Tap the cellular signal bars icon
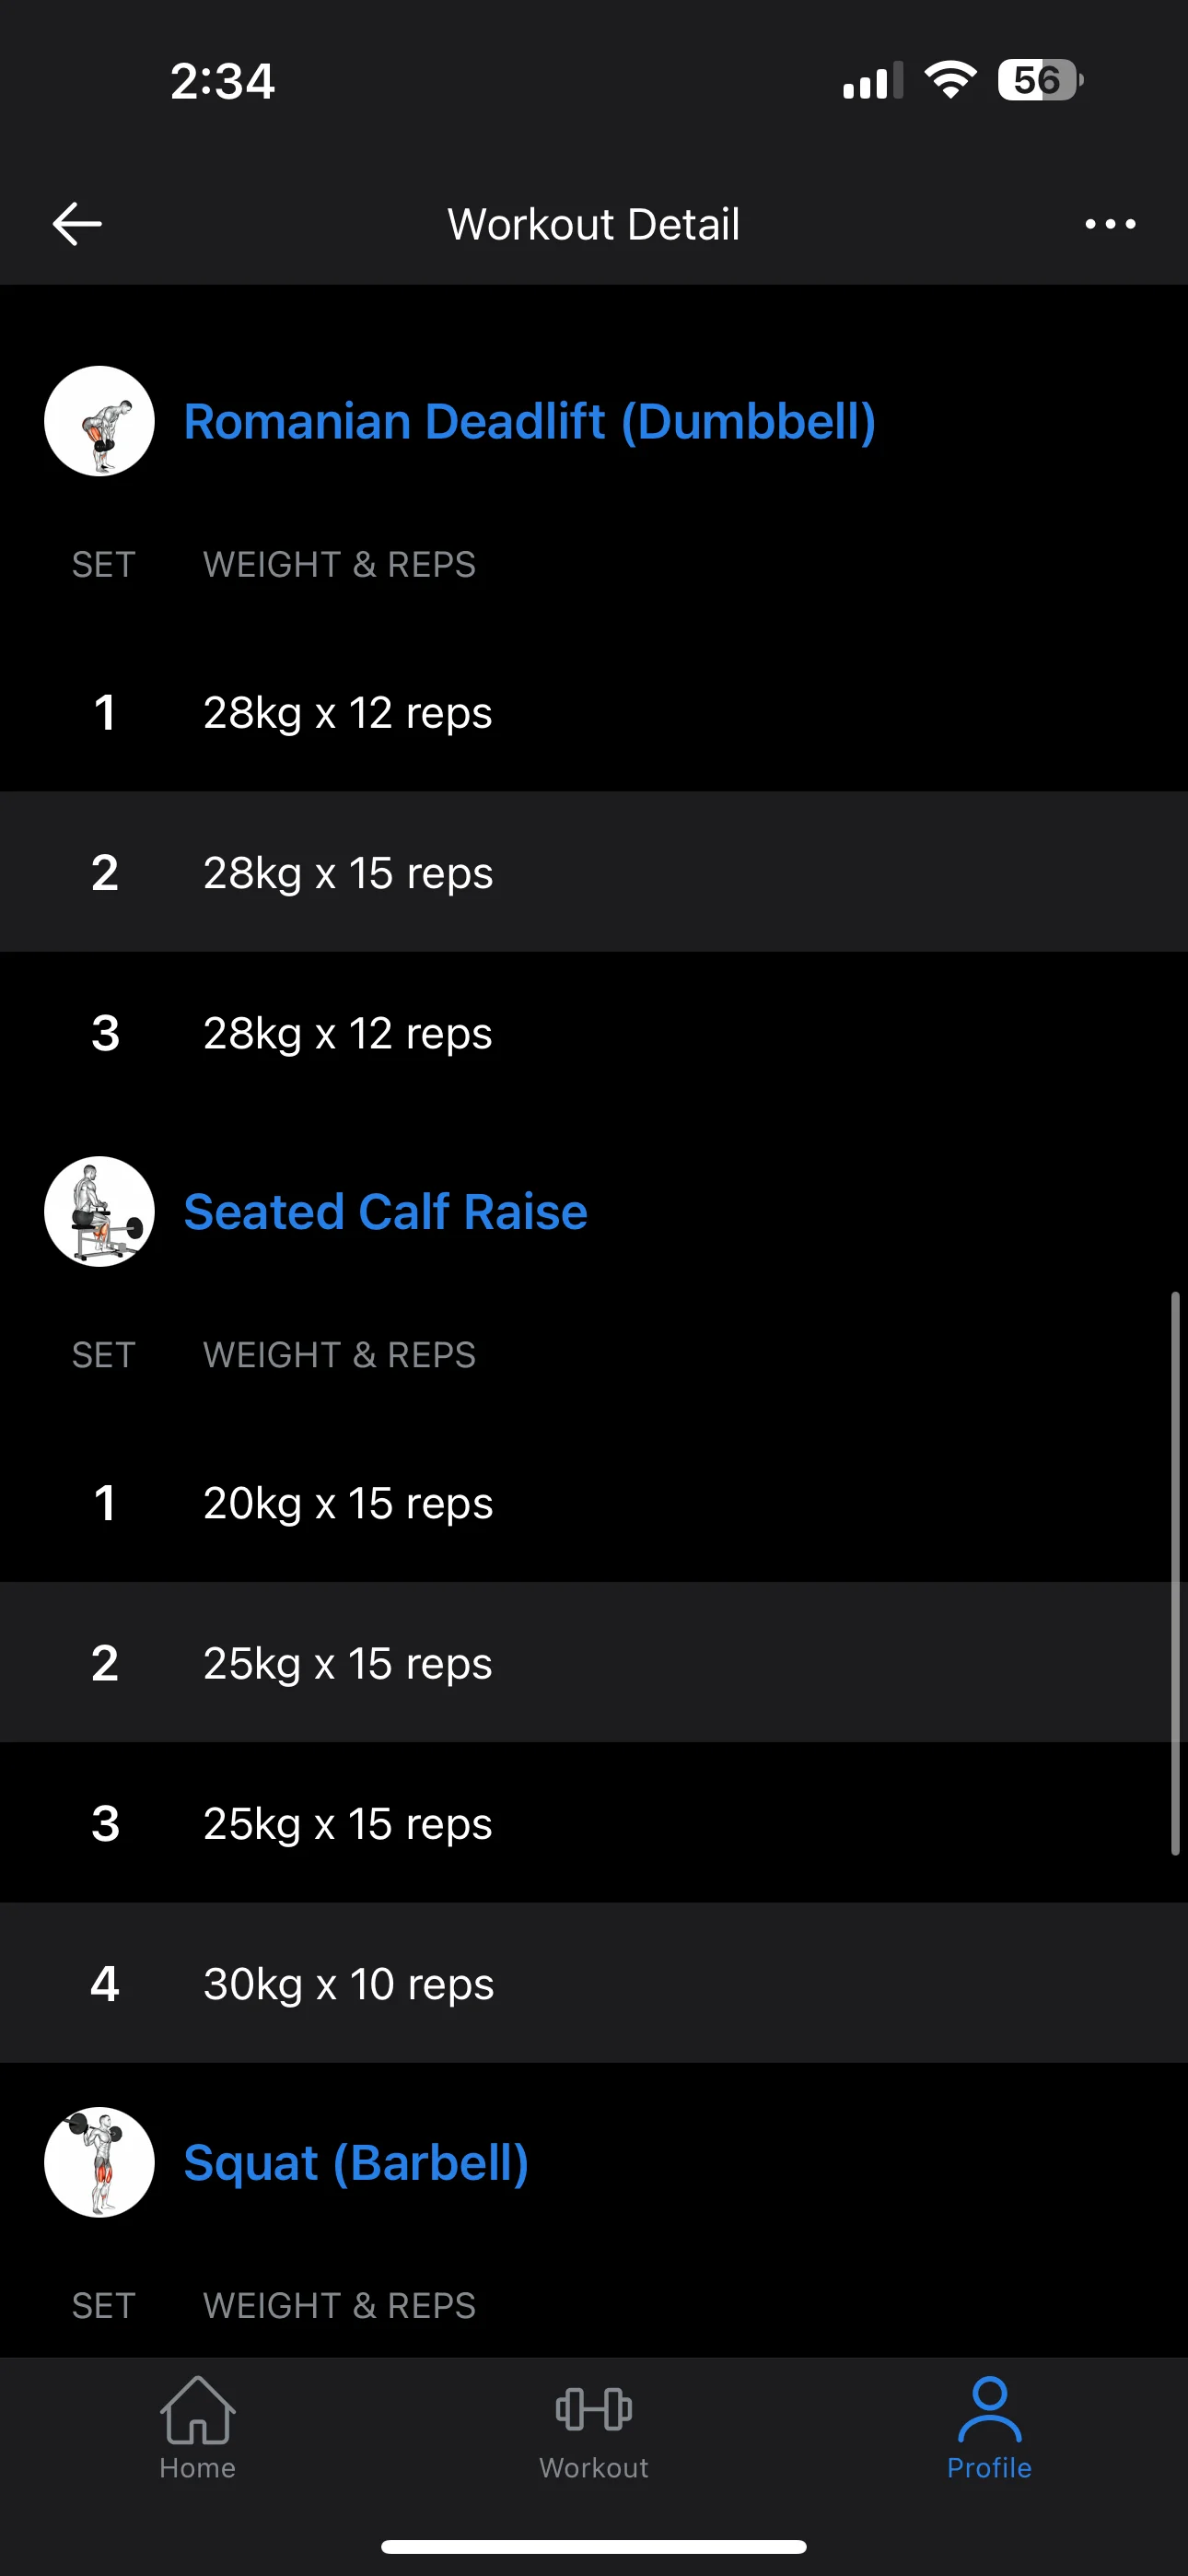 pos(872,80)
